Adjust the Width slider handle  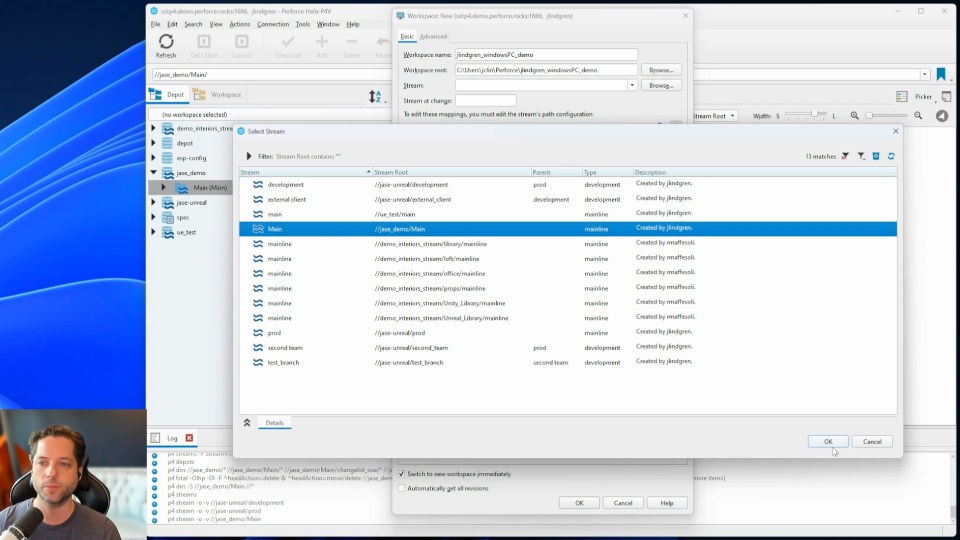point(815,115)
